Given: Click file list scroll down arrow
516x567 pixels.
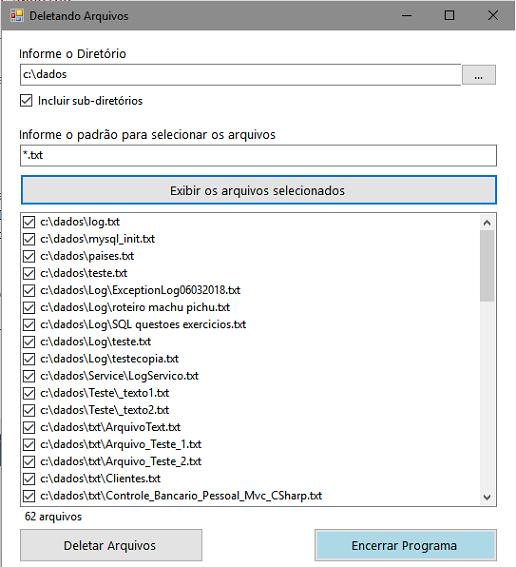Looking at the screenshot, I should (487, 497).
